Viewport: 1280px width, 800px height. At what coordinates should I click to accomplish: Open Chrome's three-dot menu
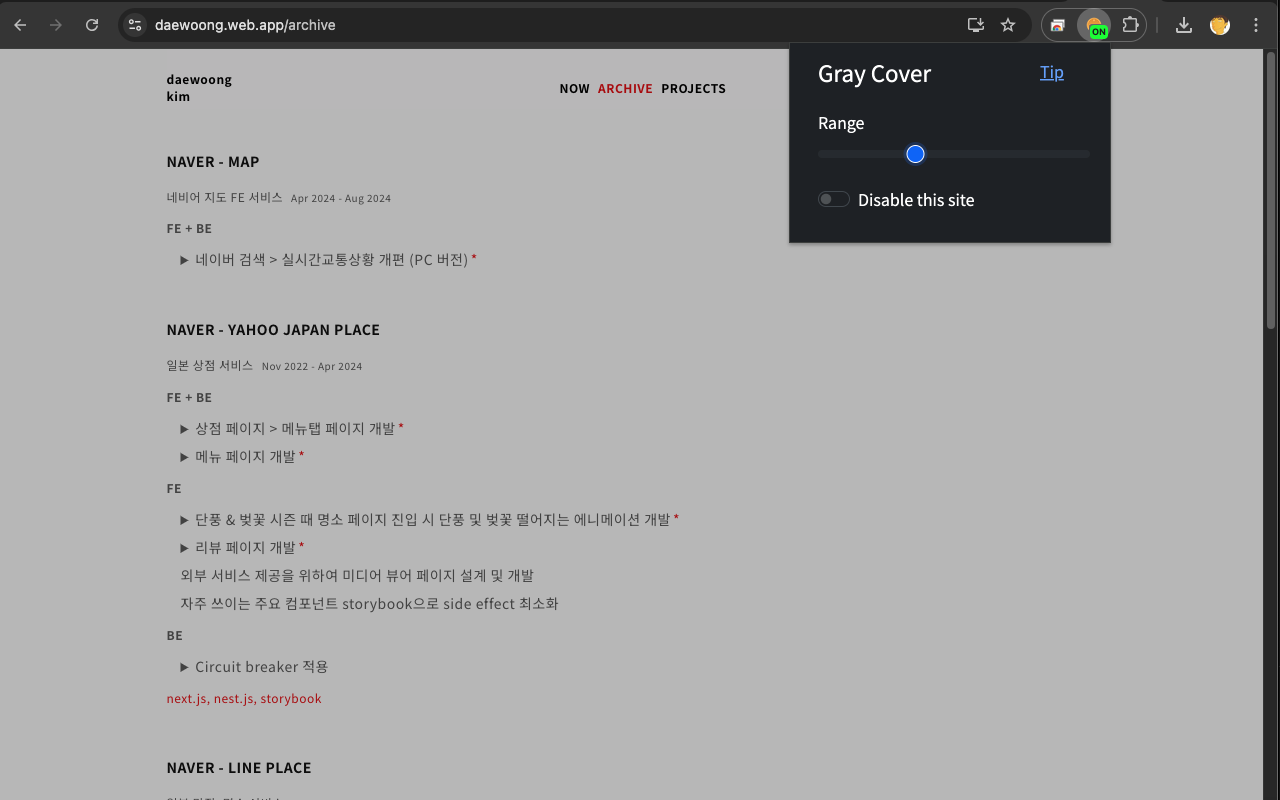click(1256, 25)
